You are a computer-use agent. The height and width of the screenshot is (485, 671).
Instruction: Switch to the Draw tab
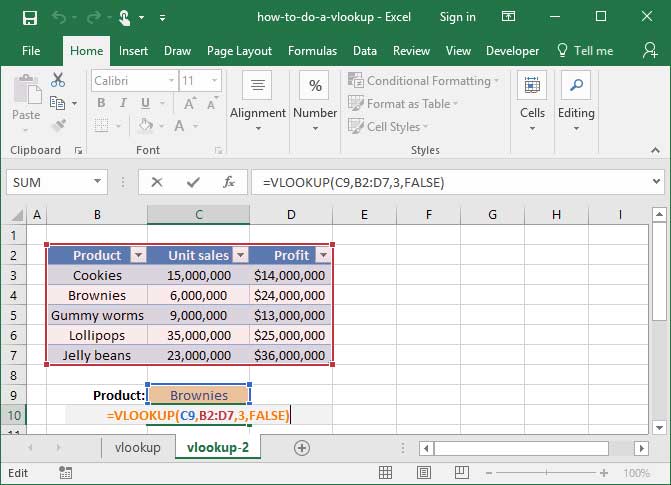[x=177, y=51]
